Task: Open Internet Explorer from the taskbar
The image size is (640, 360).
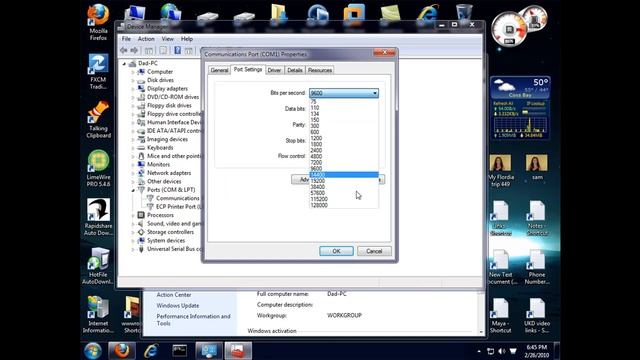Action: pyautogui.click(x=151, y=351)
